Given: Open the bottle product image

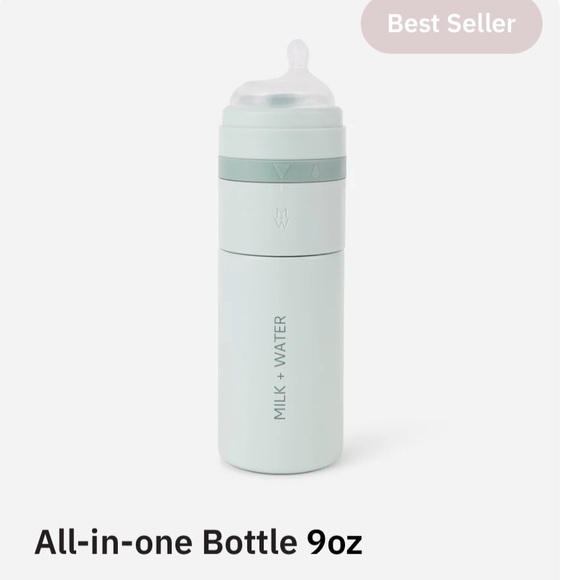Looking at the screenshot, I should point(283,256).
